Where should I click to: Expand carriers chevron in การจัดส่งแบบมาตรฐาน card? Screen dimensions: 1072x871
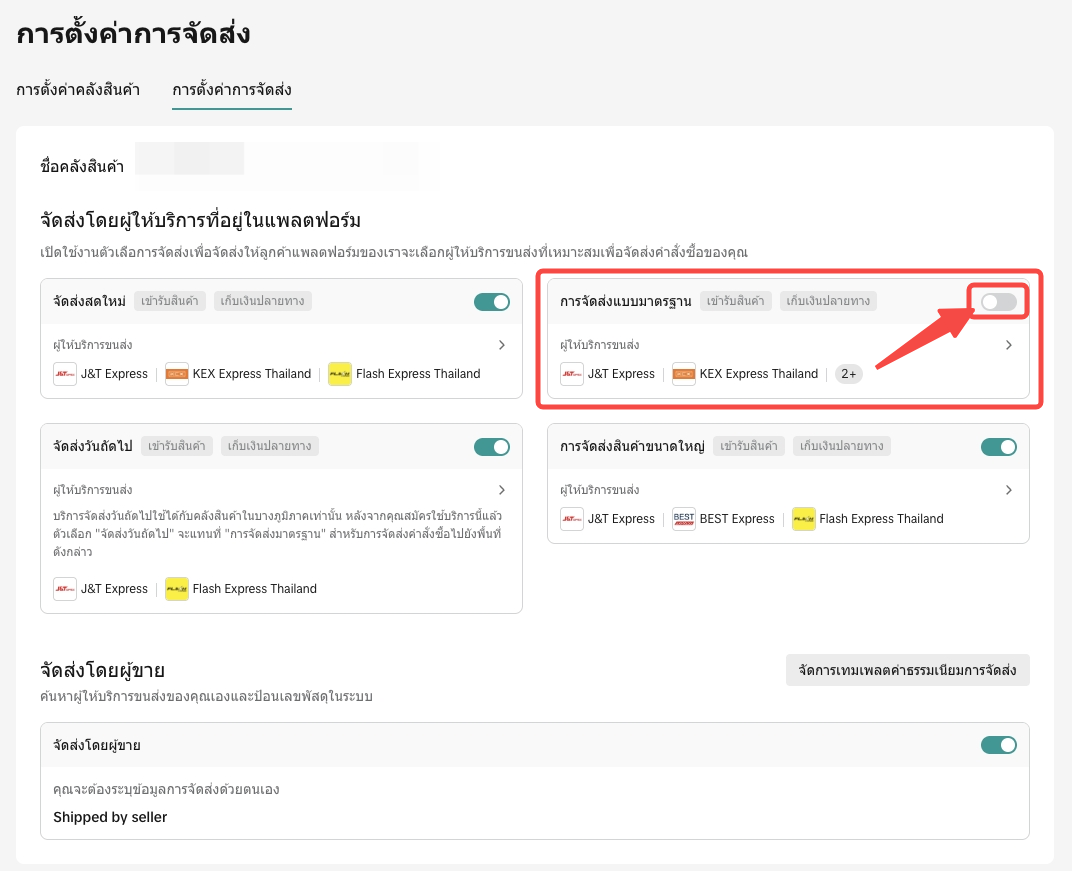[x=1008, y=345]
